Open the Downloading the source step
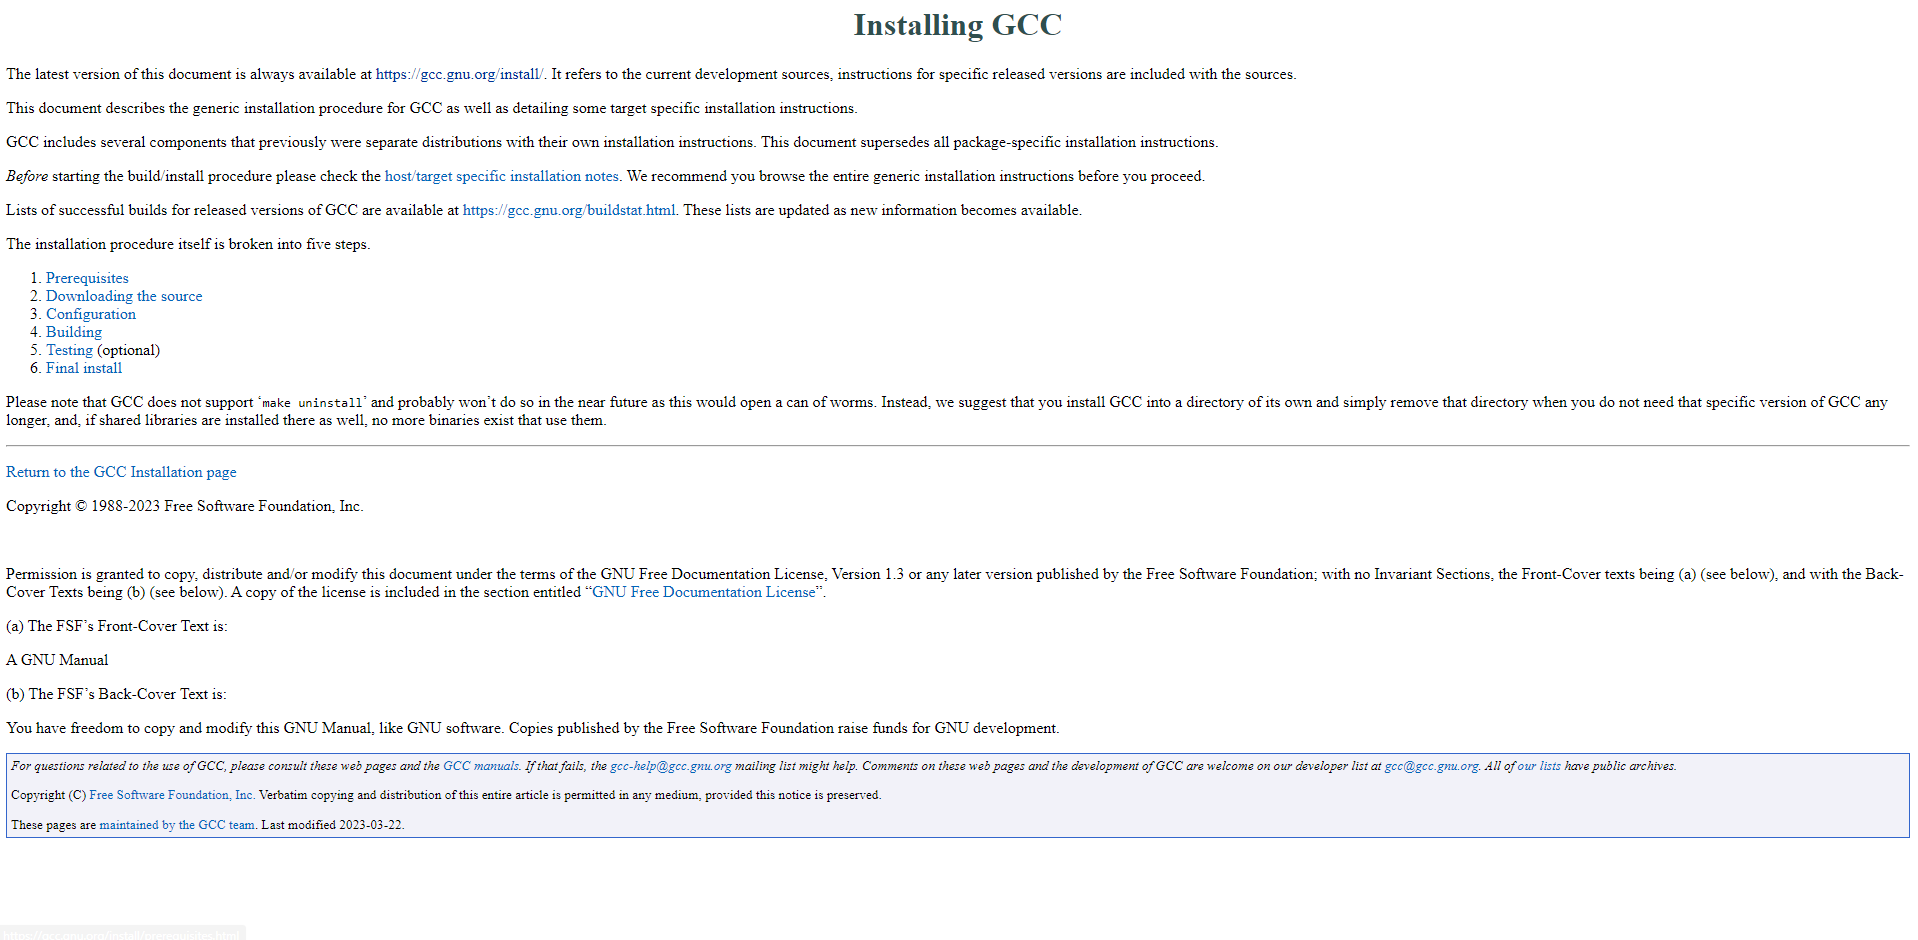This screenshot has height=940, width=1918. (124, 296)
